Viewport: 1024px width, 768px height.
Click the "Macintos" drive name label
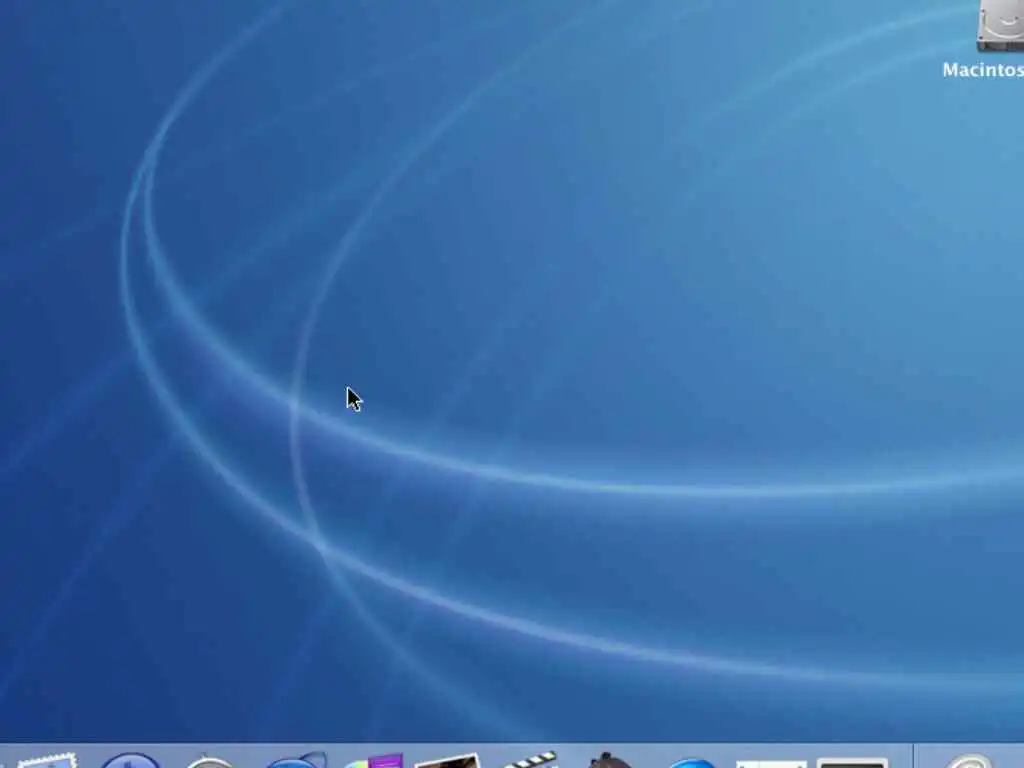coord(983,70)
